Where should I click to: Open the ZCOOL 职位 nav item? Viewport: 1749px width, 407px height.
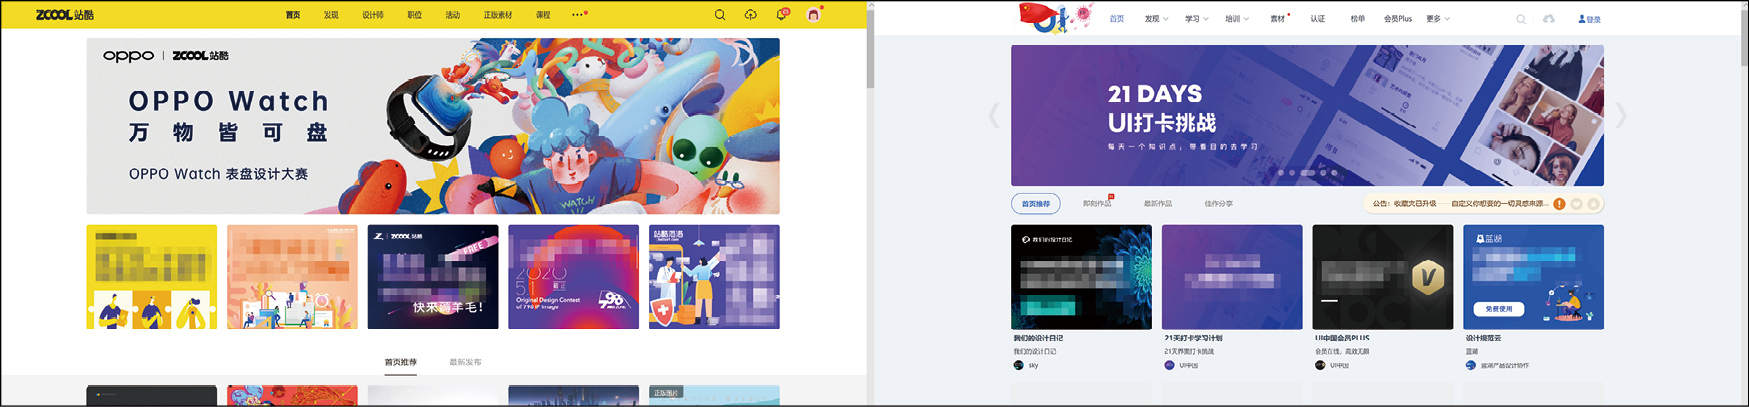[x=415, y=15]
